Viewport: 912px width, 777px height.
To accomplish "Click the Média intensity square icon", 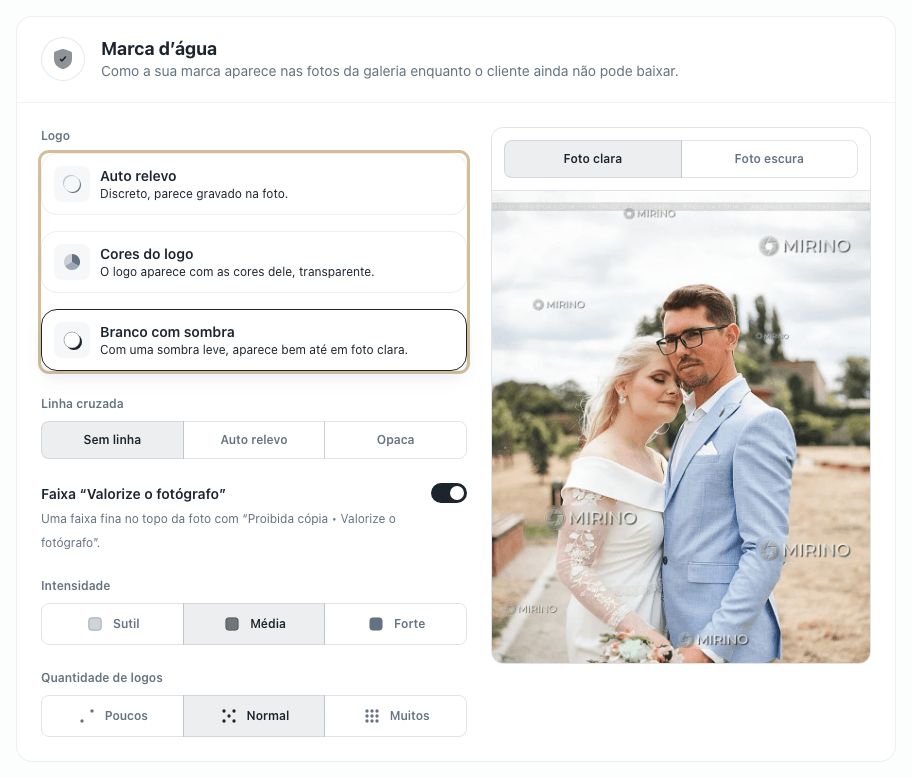I will pos(232,624).
